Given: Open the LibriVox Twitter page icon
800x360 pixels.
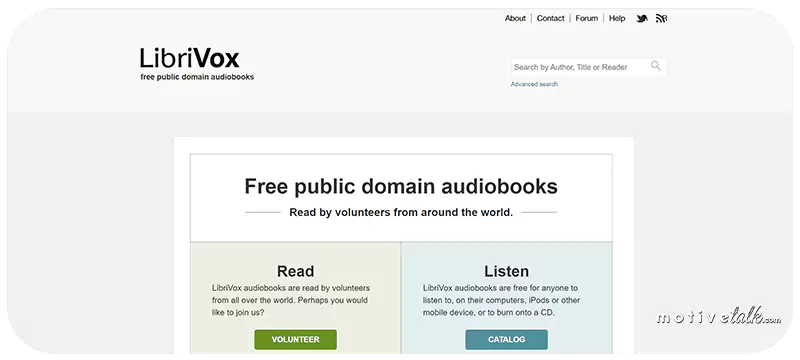Looking at the screenshot, I should coord(642,18).
